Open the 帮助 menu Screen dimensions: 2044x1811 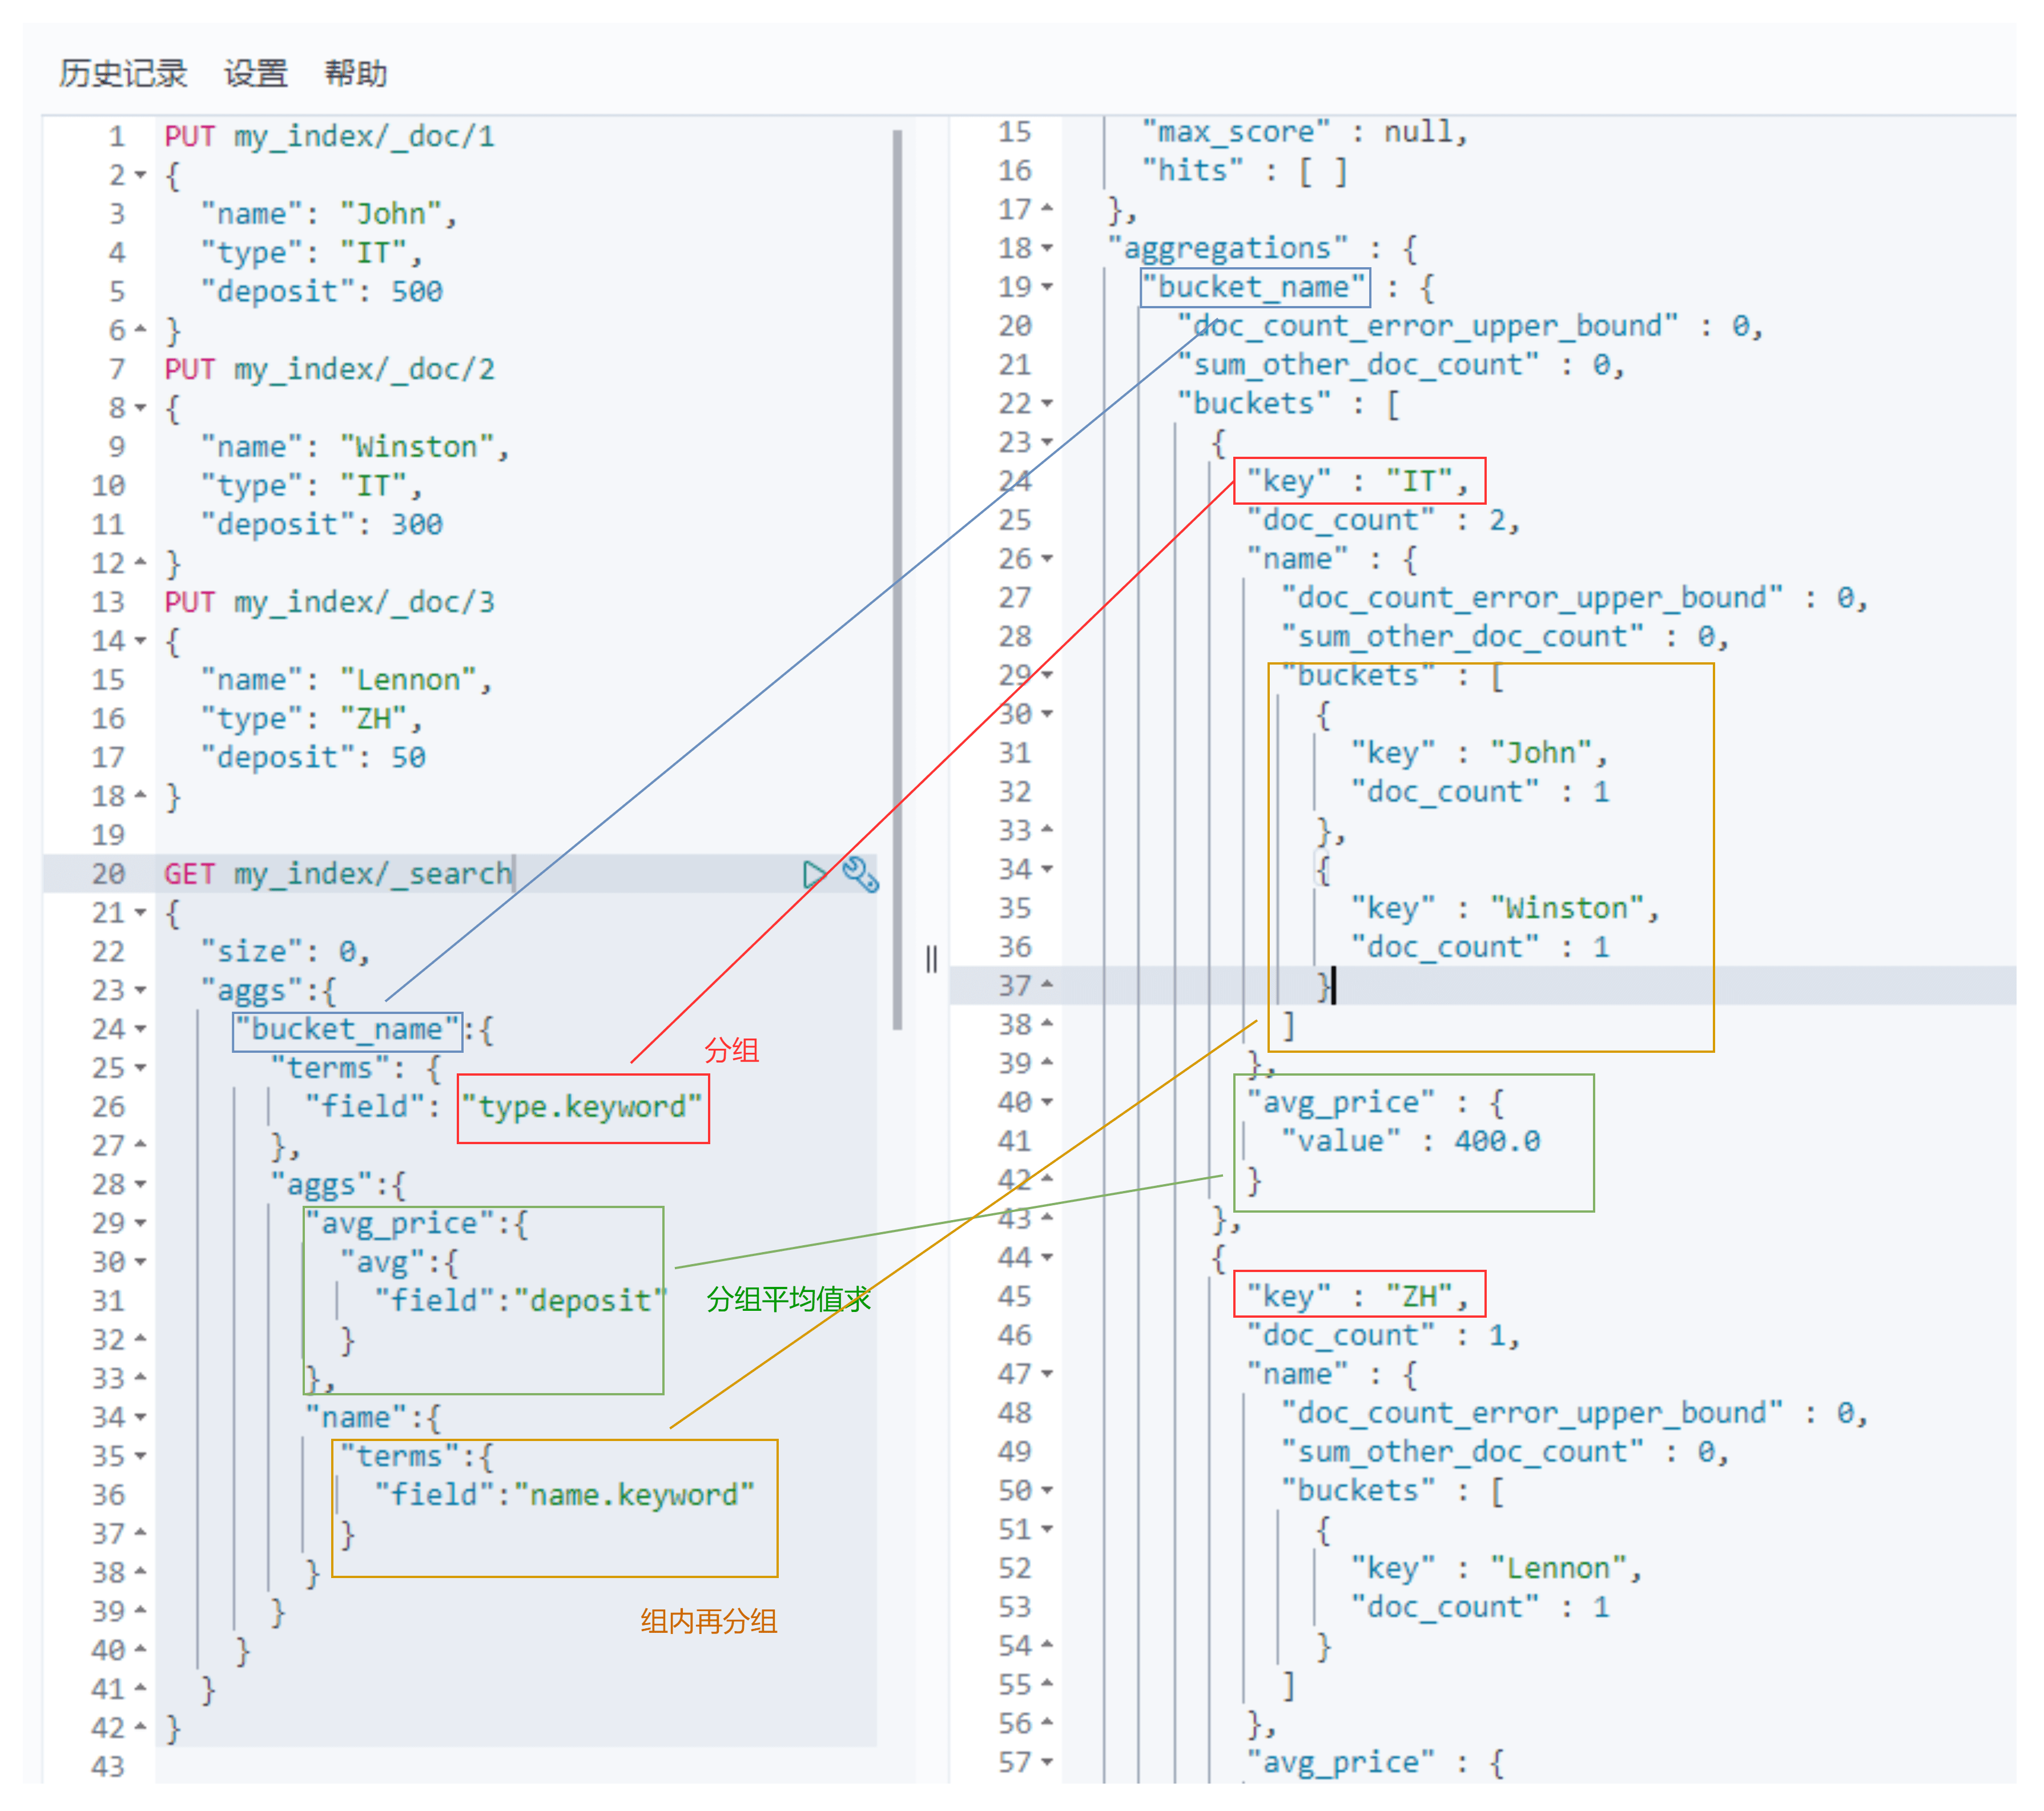[x=355, y=73]
